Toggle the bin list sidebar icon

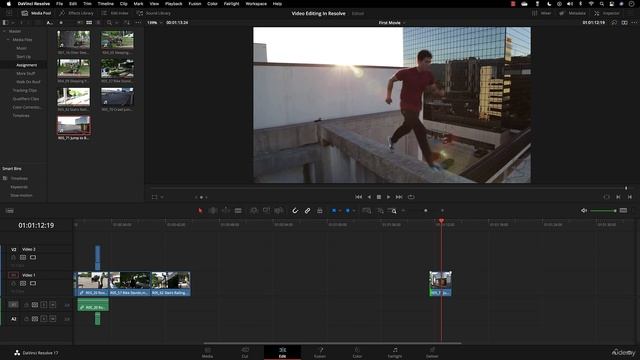[x=5, y=22]
